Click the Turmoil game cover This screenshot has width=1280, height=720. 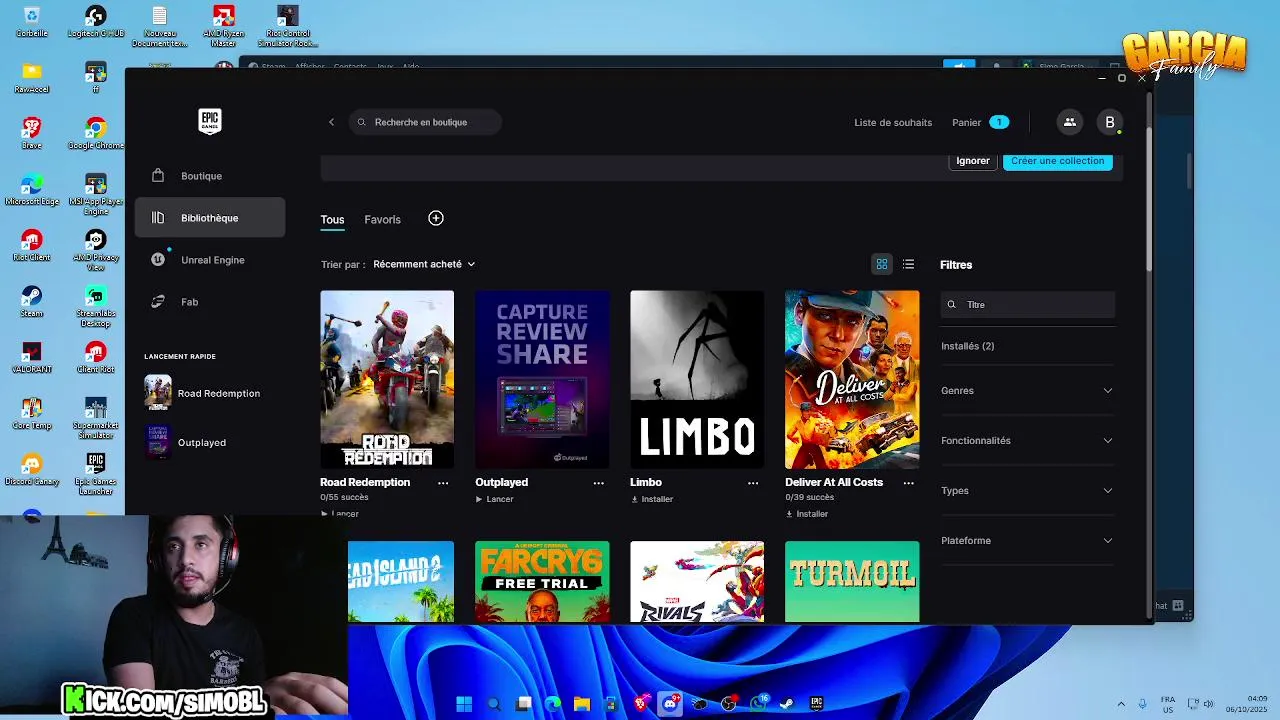[852, 581]
